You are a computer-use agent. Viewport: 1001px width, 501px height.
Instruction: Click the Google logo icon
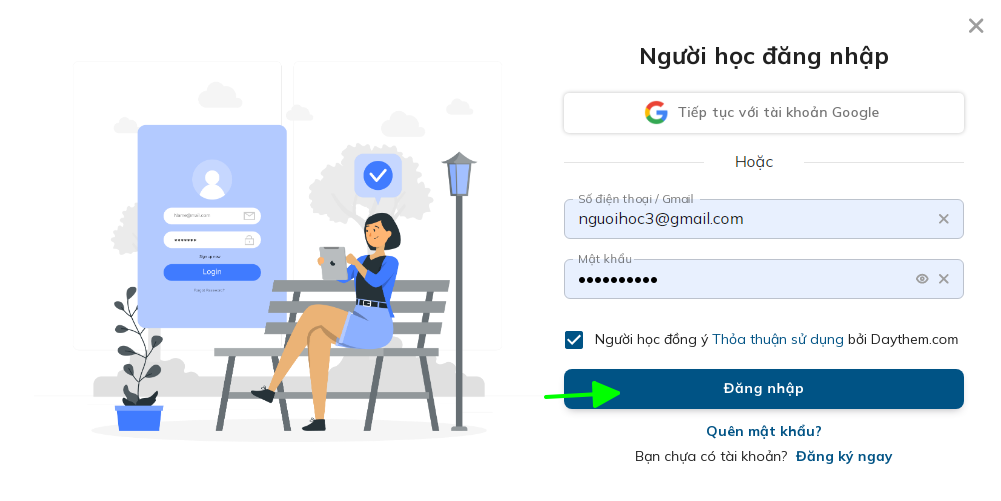[x=656, y=112]
